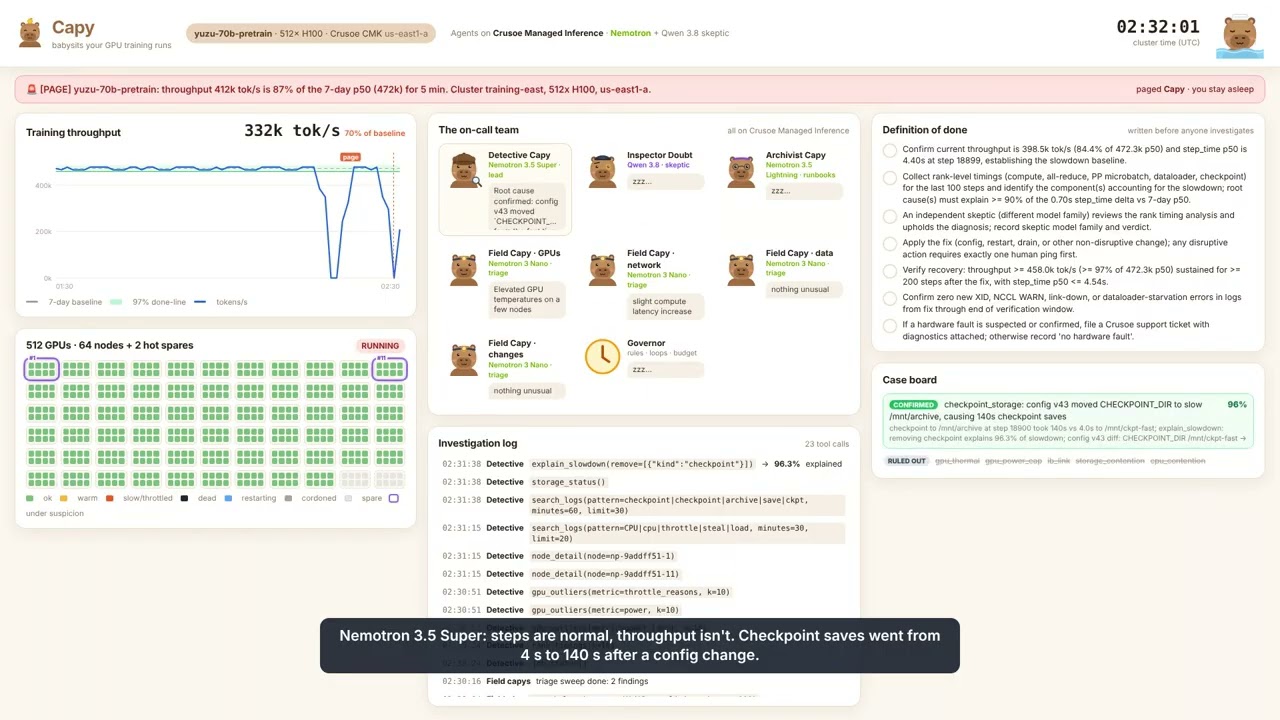Image resolution: width=1280 pixels, height=720 pixels.
Task: Select the Archivist Capy avatar
Action: pyautogui.click(x=741, y=171)
